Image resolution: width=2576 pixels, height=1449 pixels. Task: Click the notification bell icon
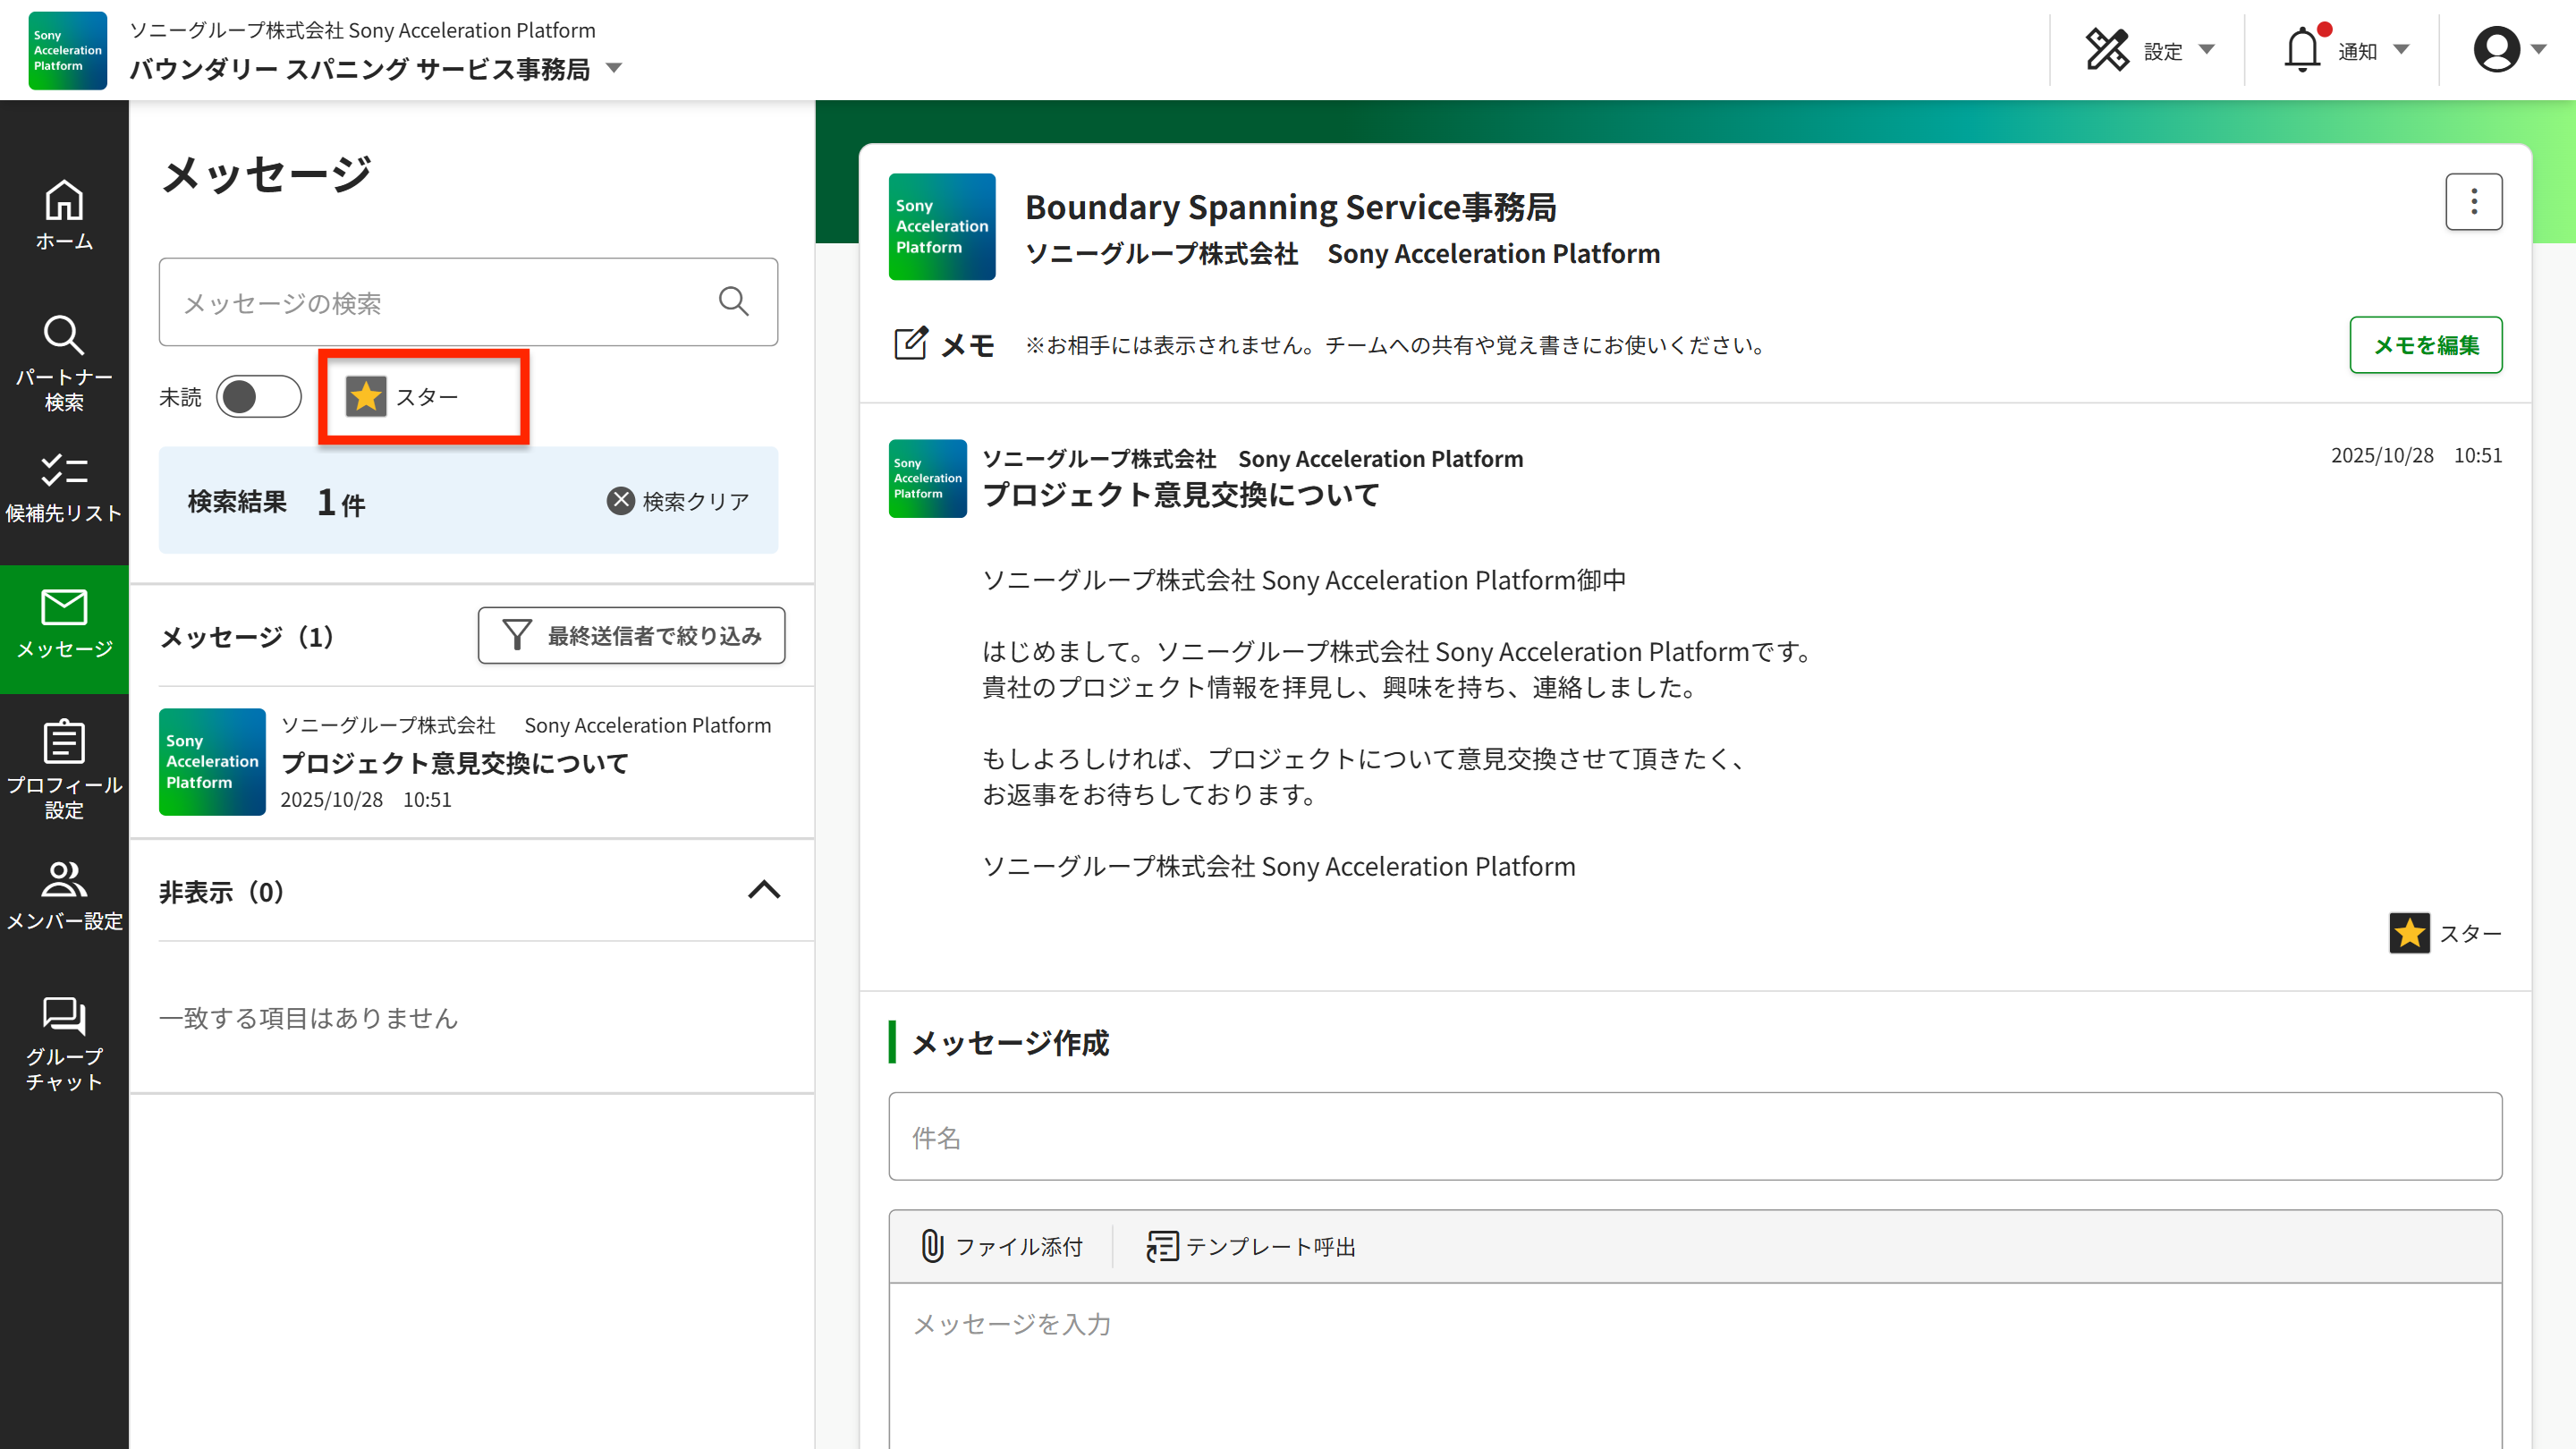(2301, 50)
